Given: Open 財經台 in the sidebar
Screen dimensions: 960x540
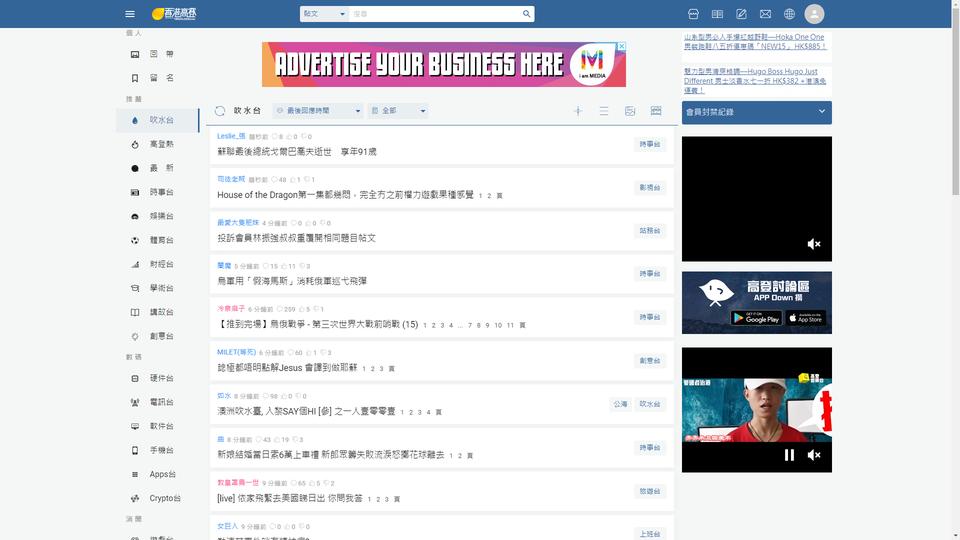Looking at the screenshot, I should (157, 264).
